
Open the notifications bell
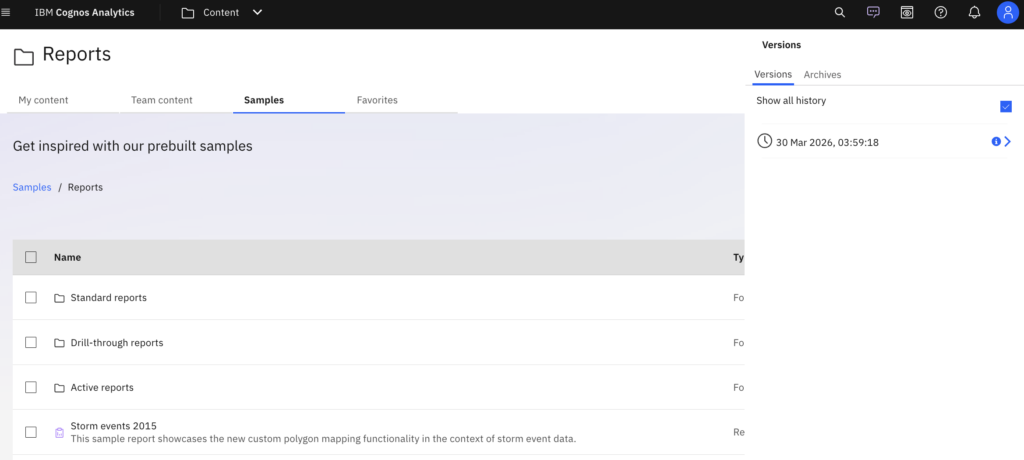(974, 13)
